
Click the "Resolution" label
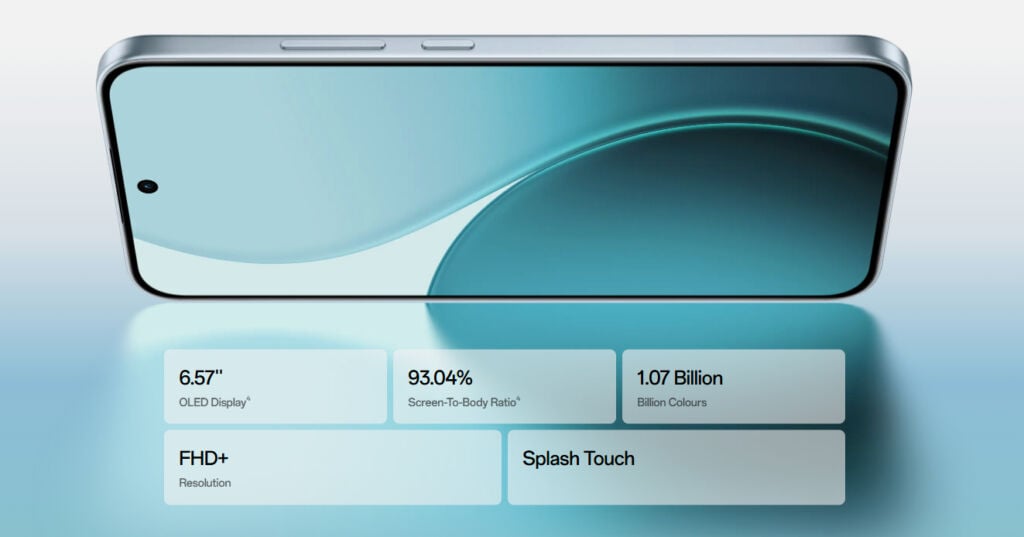pos(205,483)
